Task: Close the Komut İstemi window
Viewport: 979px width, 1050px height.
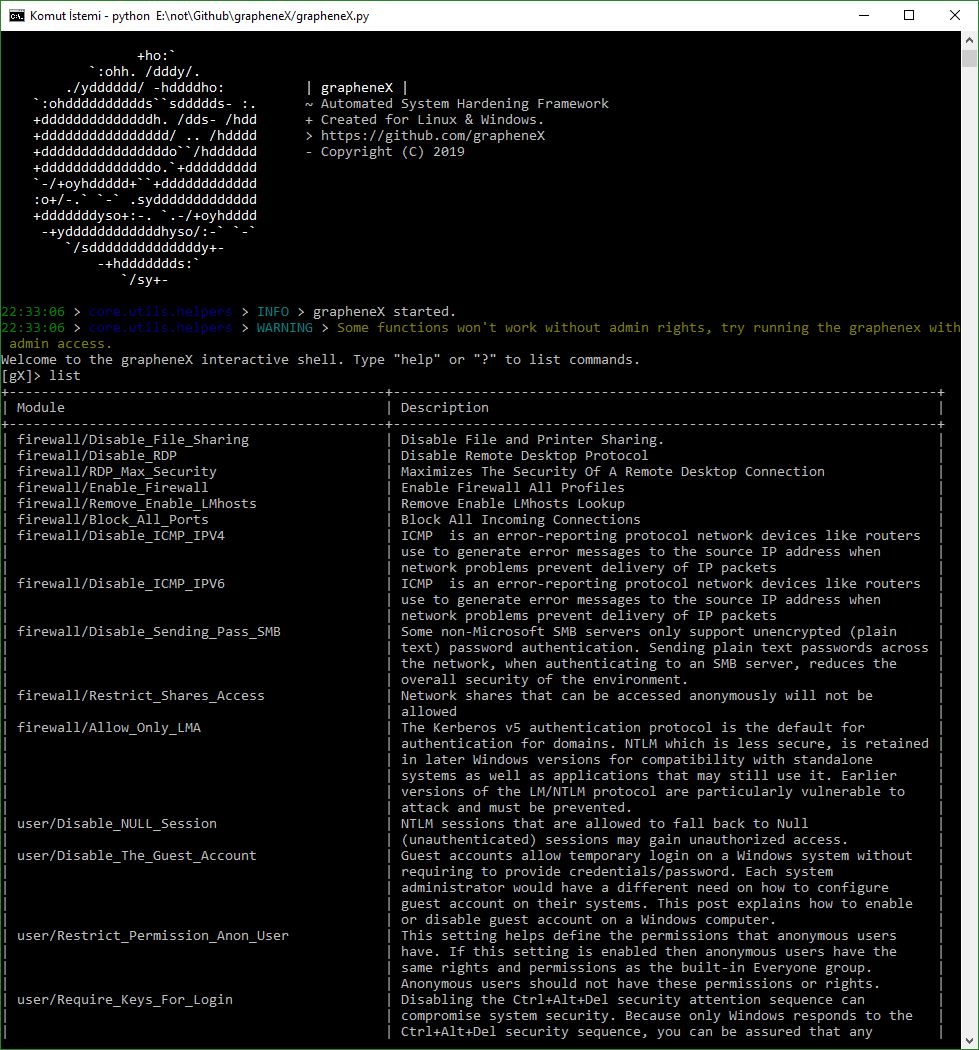Action: [955, 15]
